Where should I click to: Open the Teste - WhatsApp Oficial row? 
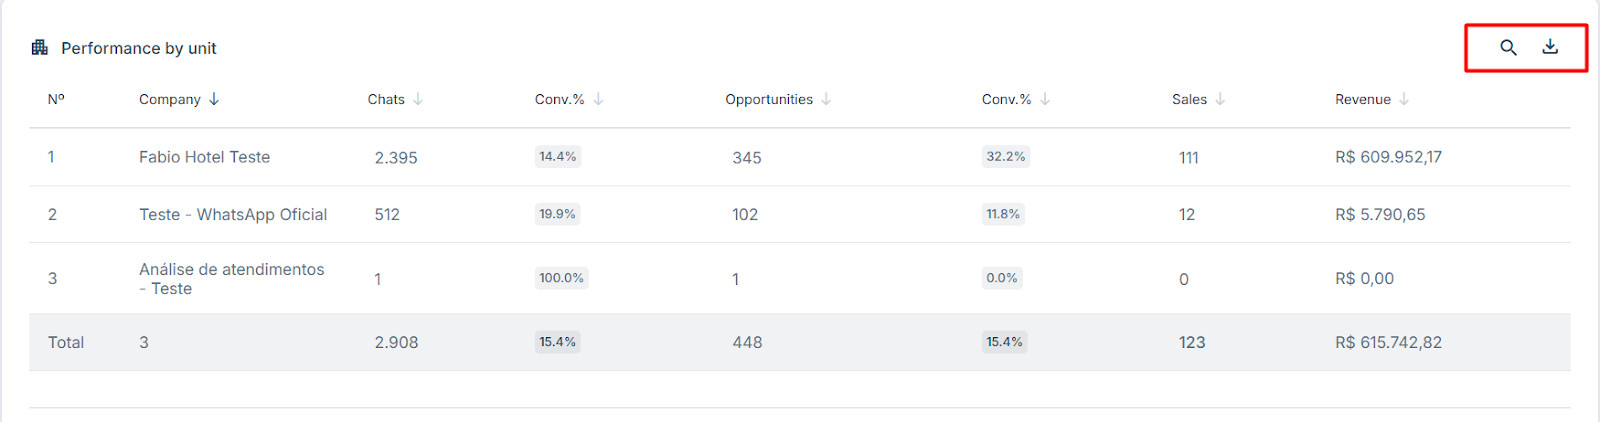pos(799,214)
